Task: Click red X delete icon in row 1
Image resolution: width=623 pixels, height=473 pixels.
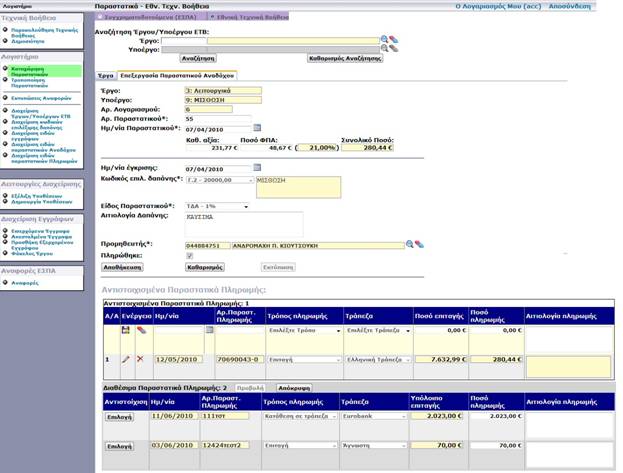Action: tap(141, 358)
